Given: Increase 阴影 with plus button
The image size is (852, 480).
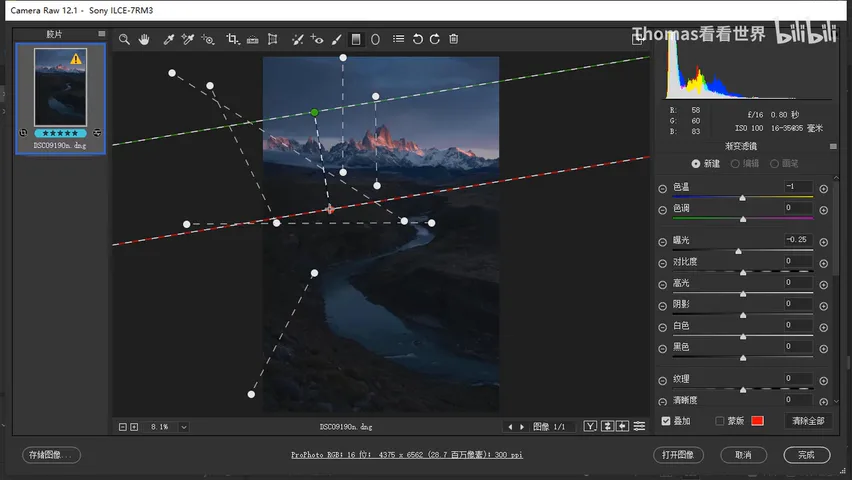Looking at the screenshot, I should 824,306.
